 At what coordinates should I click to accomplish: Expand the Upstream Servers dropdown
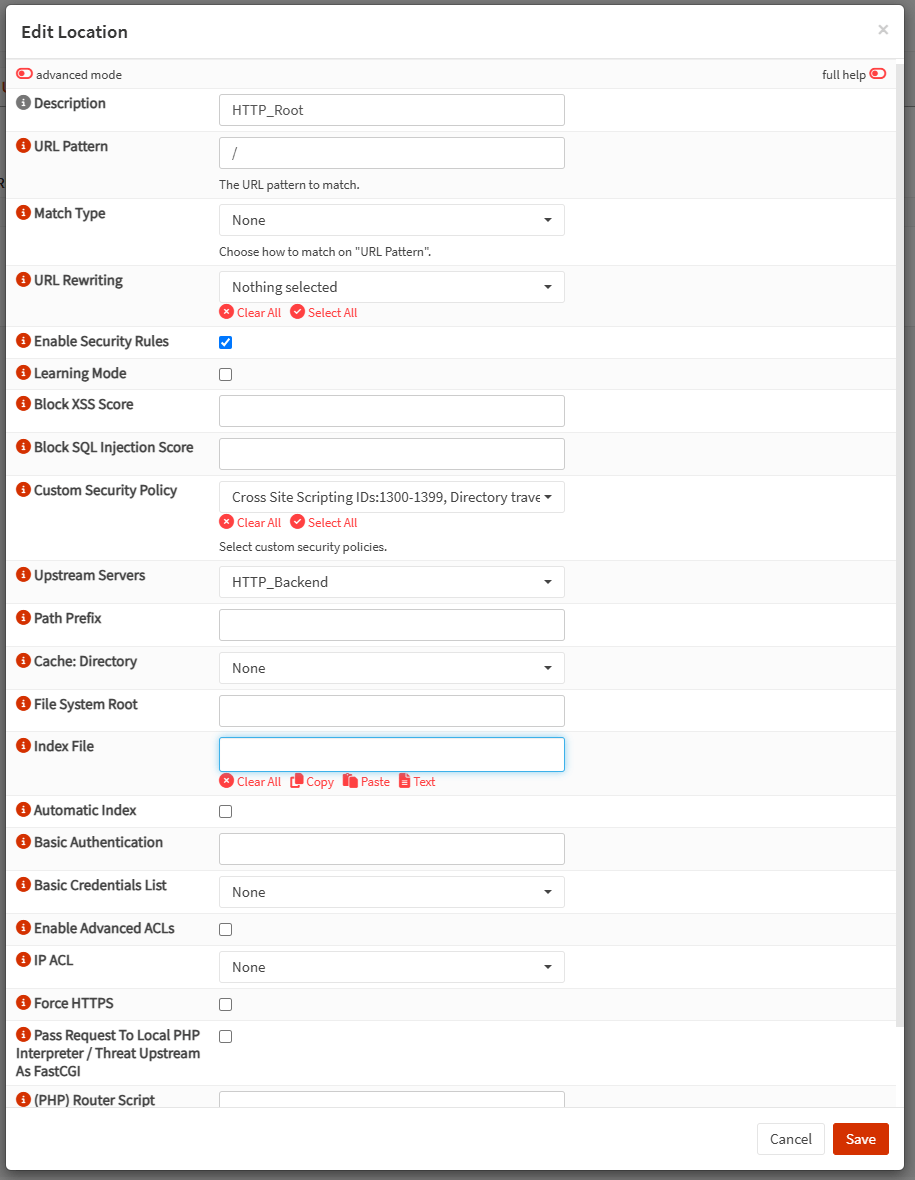391,582
